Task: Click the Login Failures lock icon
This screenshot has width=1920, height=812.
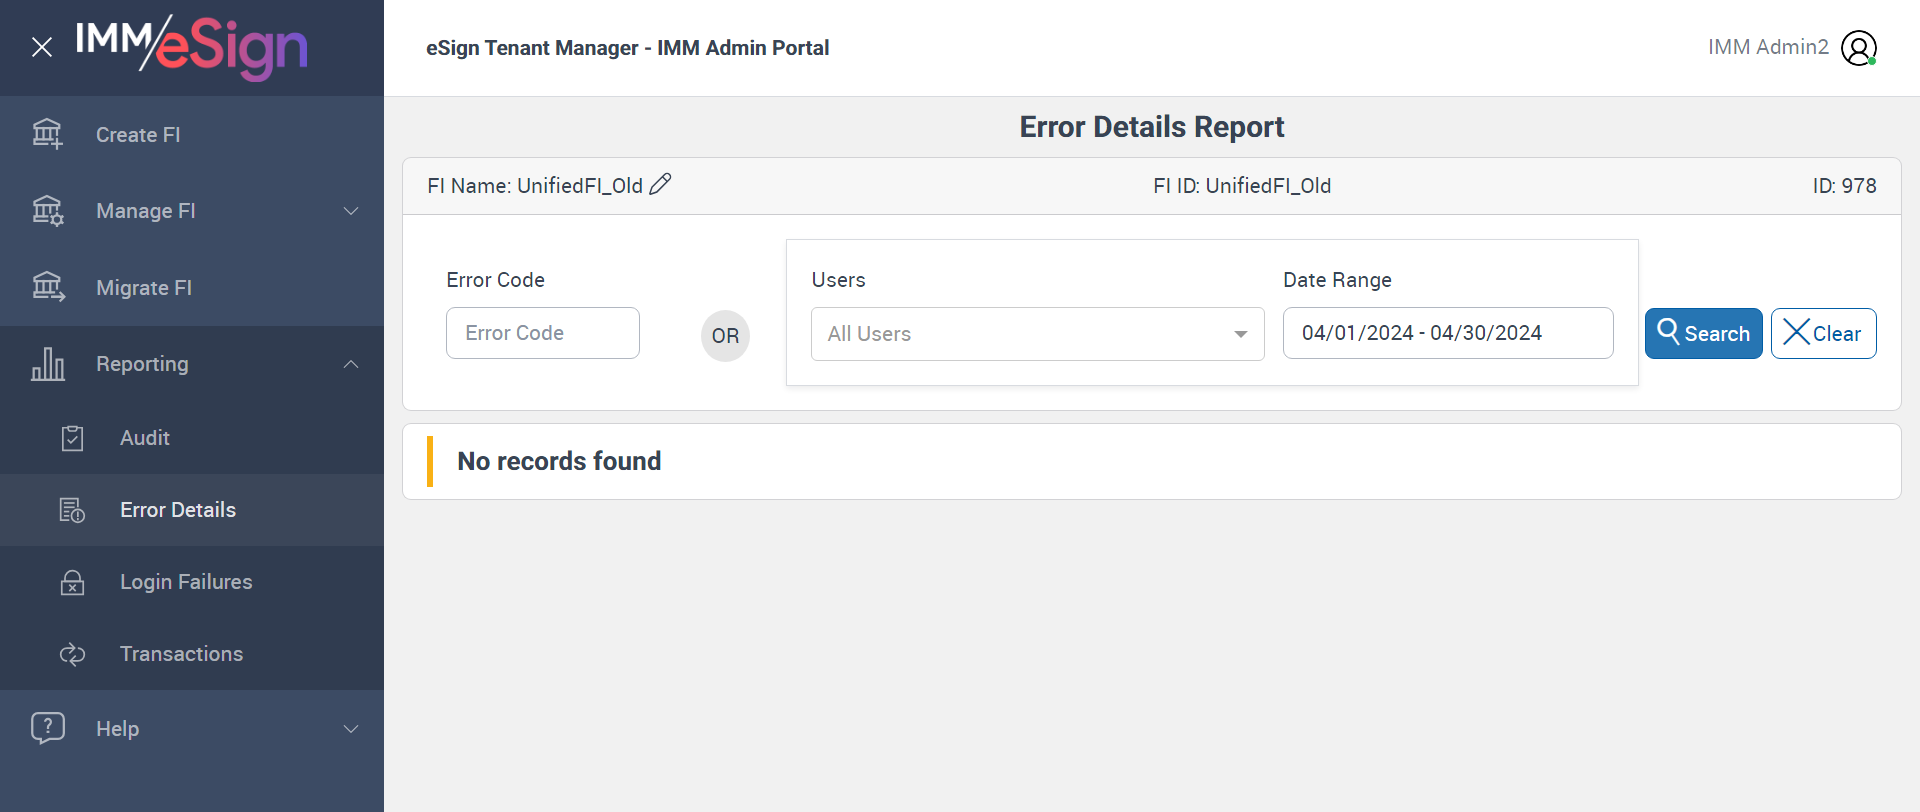Action: pyautogui.click(x=72, y=582)
